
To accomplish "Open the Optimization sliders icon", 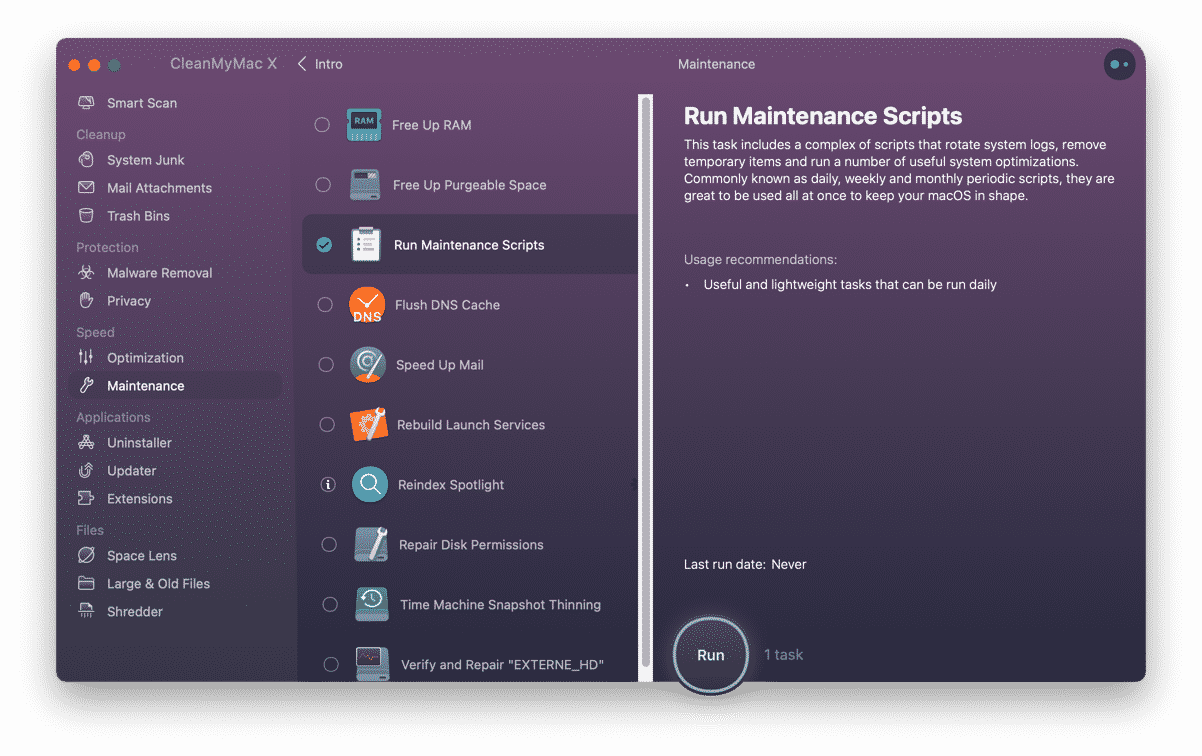I will (87, 358).
